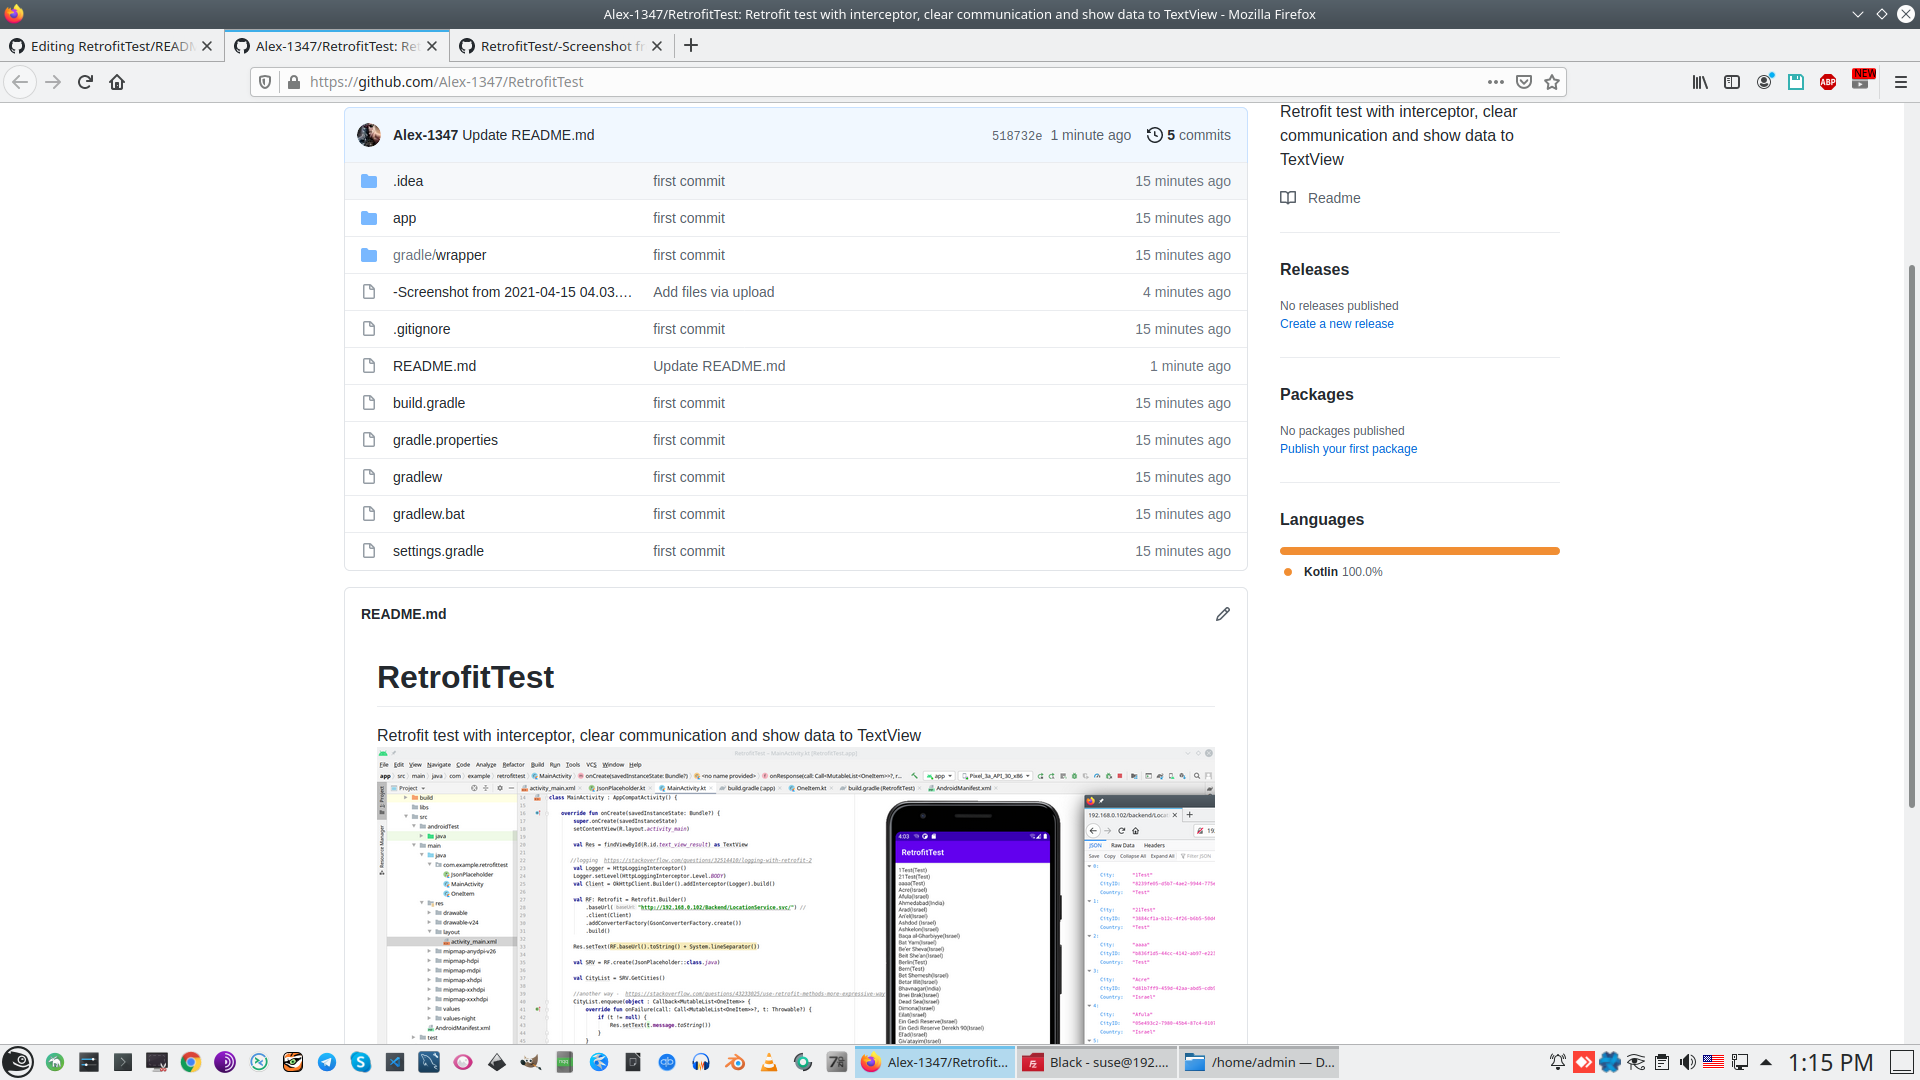Open the new tab plus button

690,46
